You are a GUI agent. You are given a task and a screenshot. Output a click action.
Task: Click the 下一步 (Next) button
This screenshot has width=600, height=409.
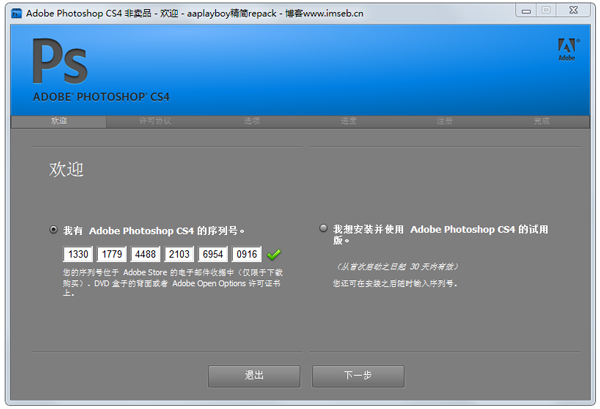358,376
